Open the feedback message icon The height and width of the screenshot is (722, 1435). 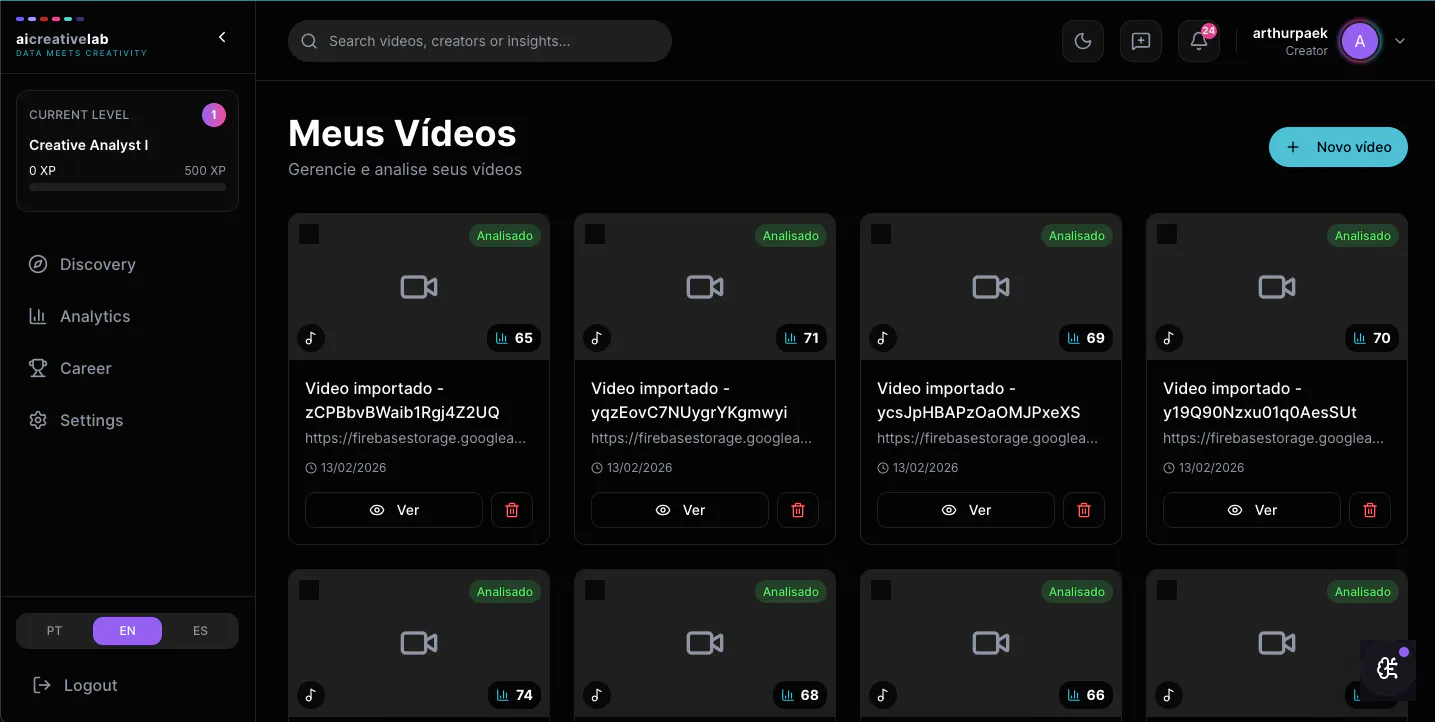coord(1141,41)
